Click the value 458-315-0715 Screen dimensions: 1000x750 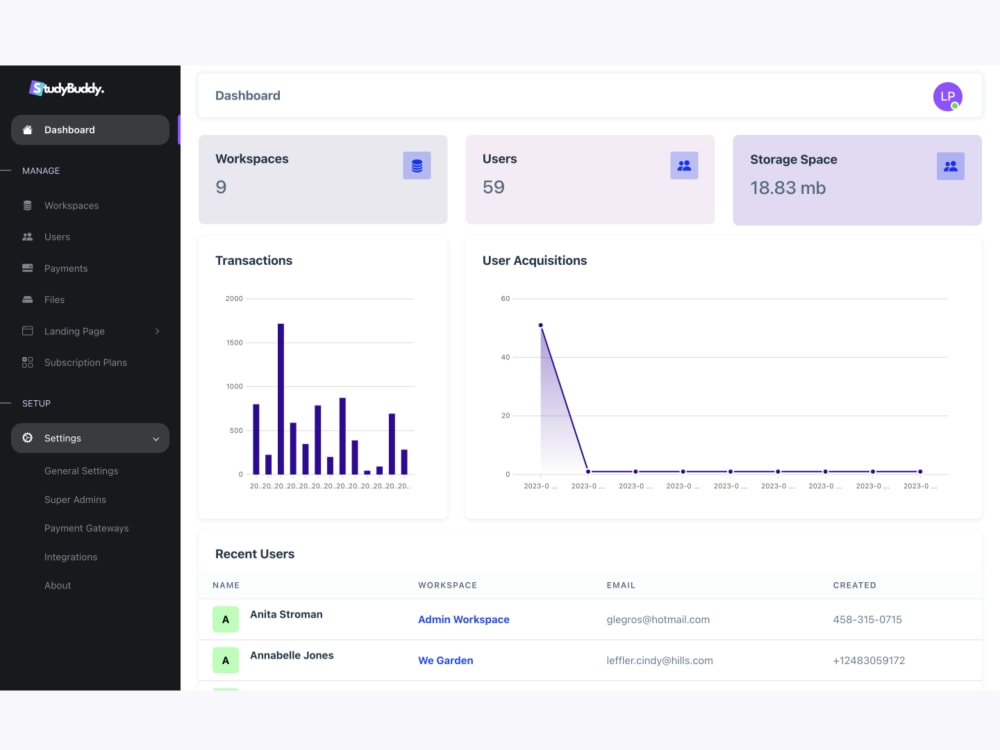point(867,619)
